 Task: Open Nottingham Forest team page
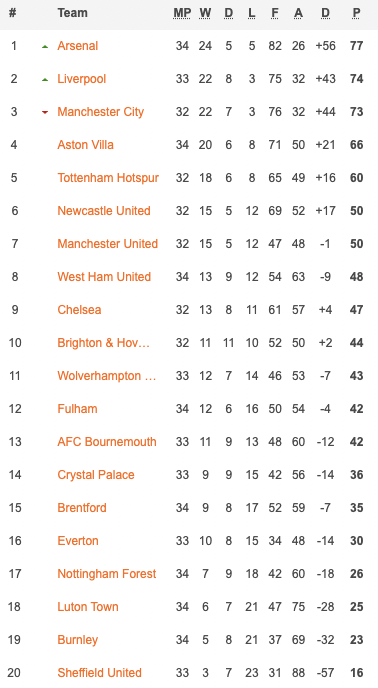point(107,573)
